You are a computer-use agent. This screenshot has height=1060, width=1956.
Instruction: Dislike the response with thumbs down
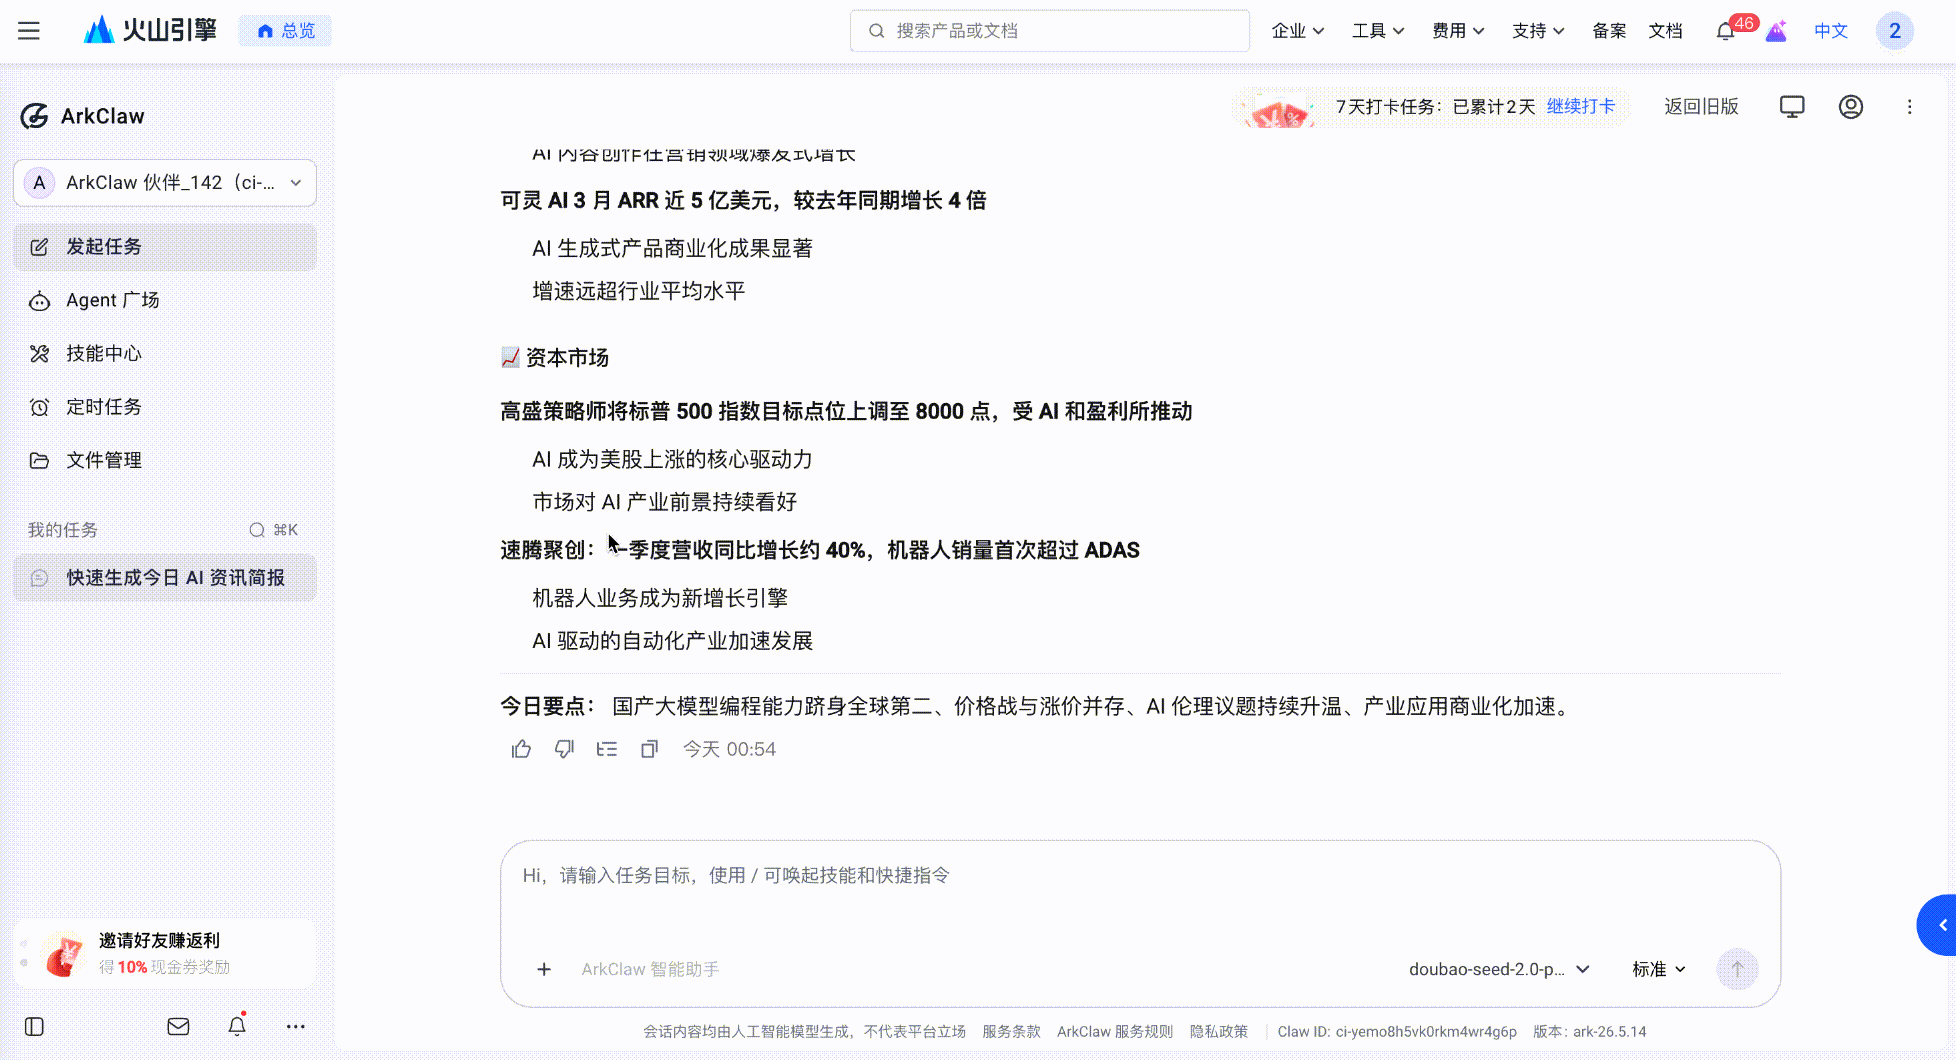click(564, 749)
